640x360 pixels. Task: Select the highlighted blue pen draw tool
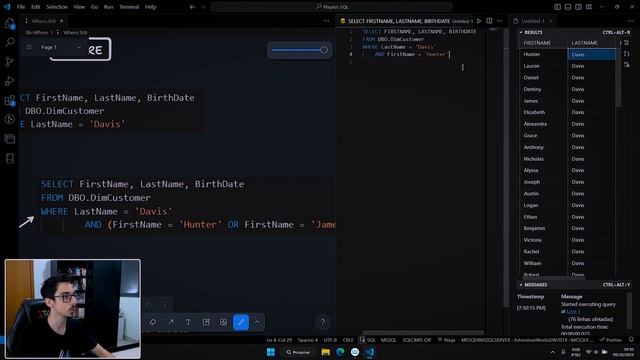point(241,322)
